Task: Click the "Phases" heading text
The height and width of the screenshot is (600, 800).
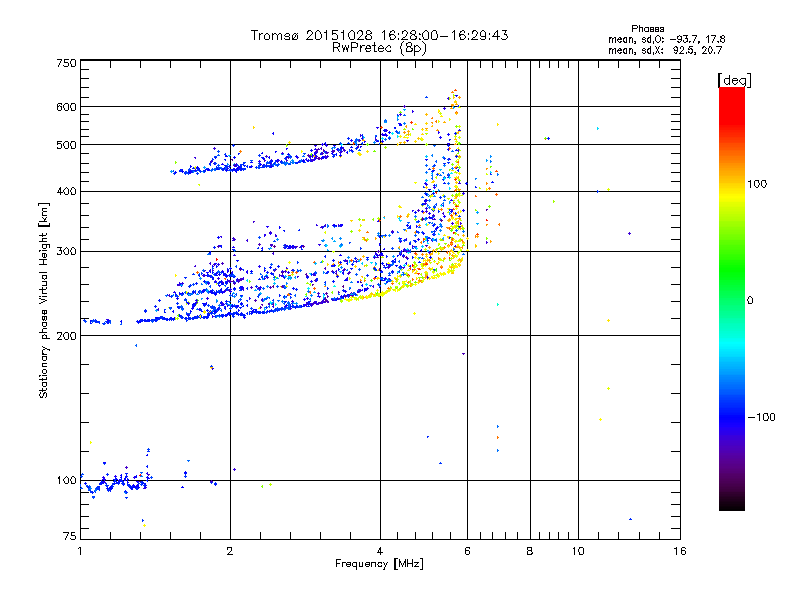Action: point(647,29)
